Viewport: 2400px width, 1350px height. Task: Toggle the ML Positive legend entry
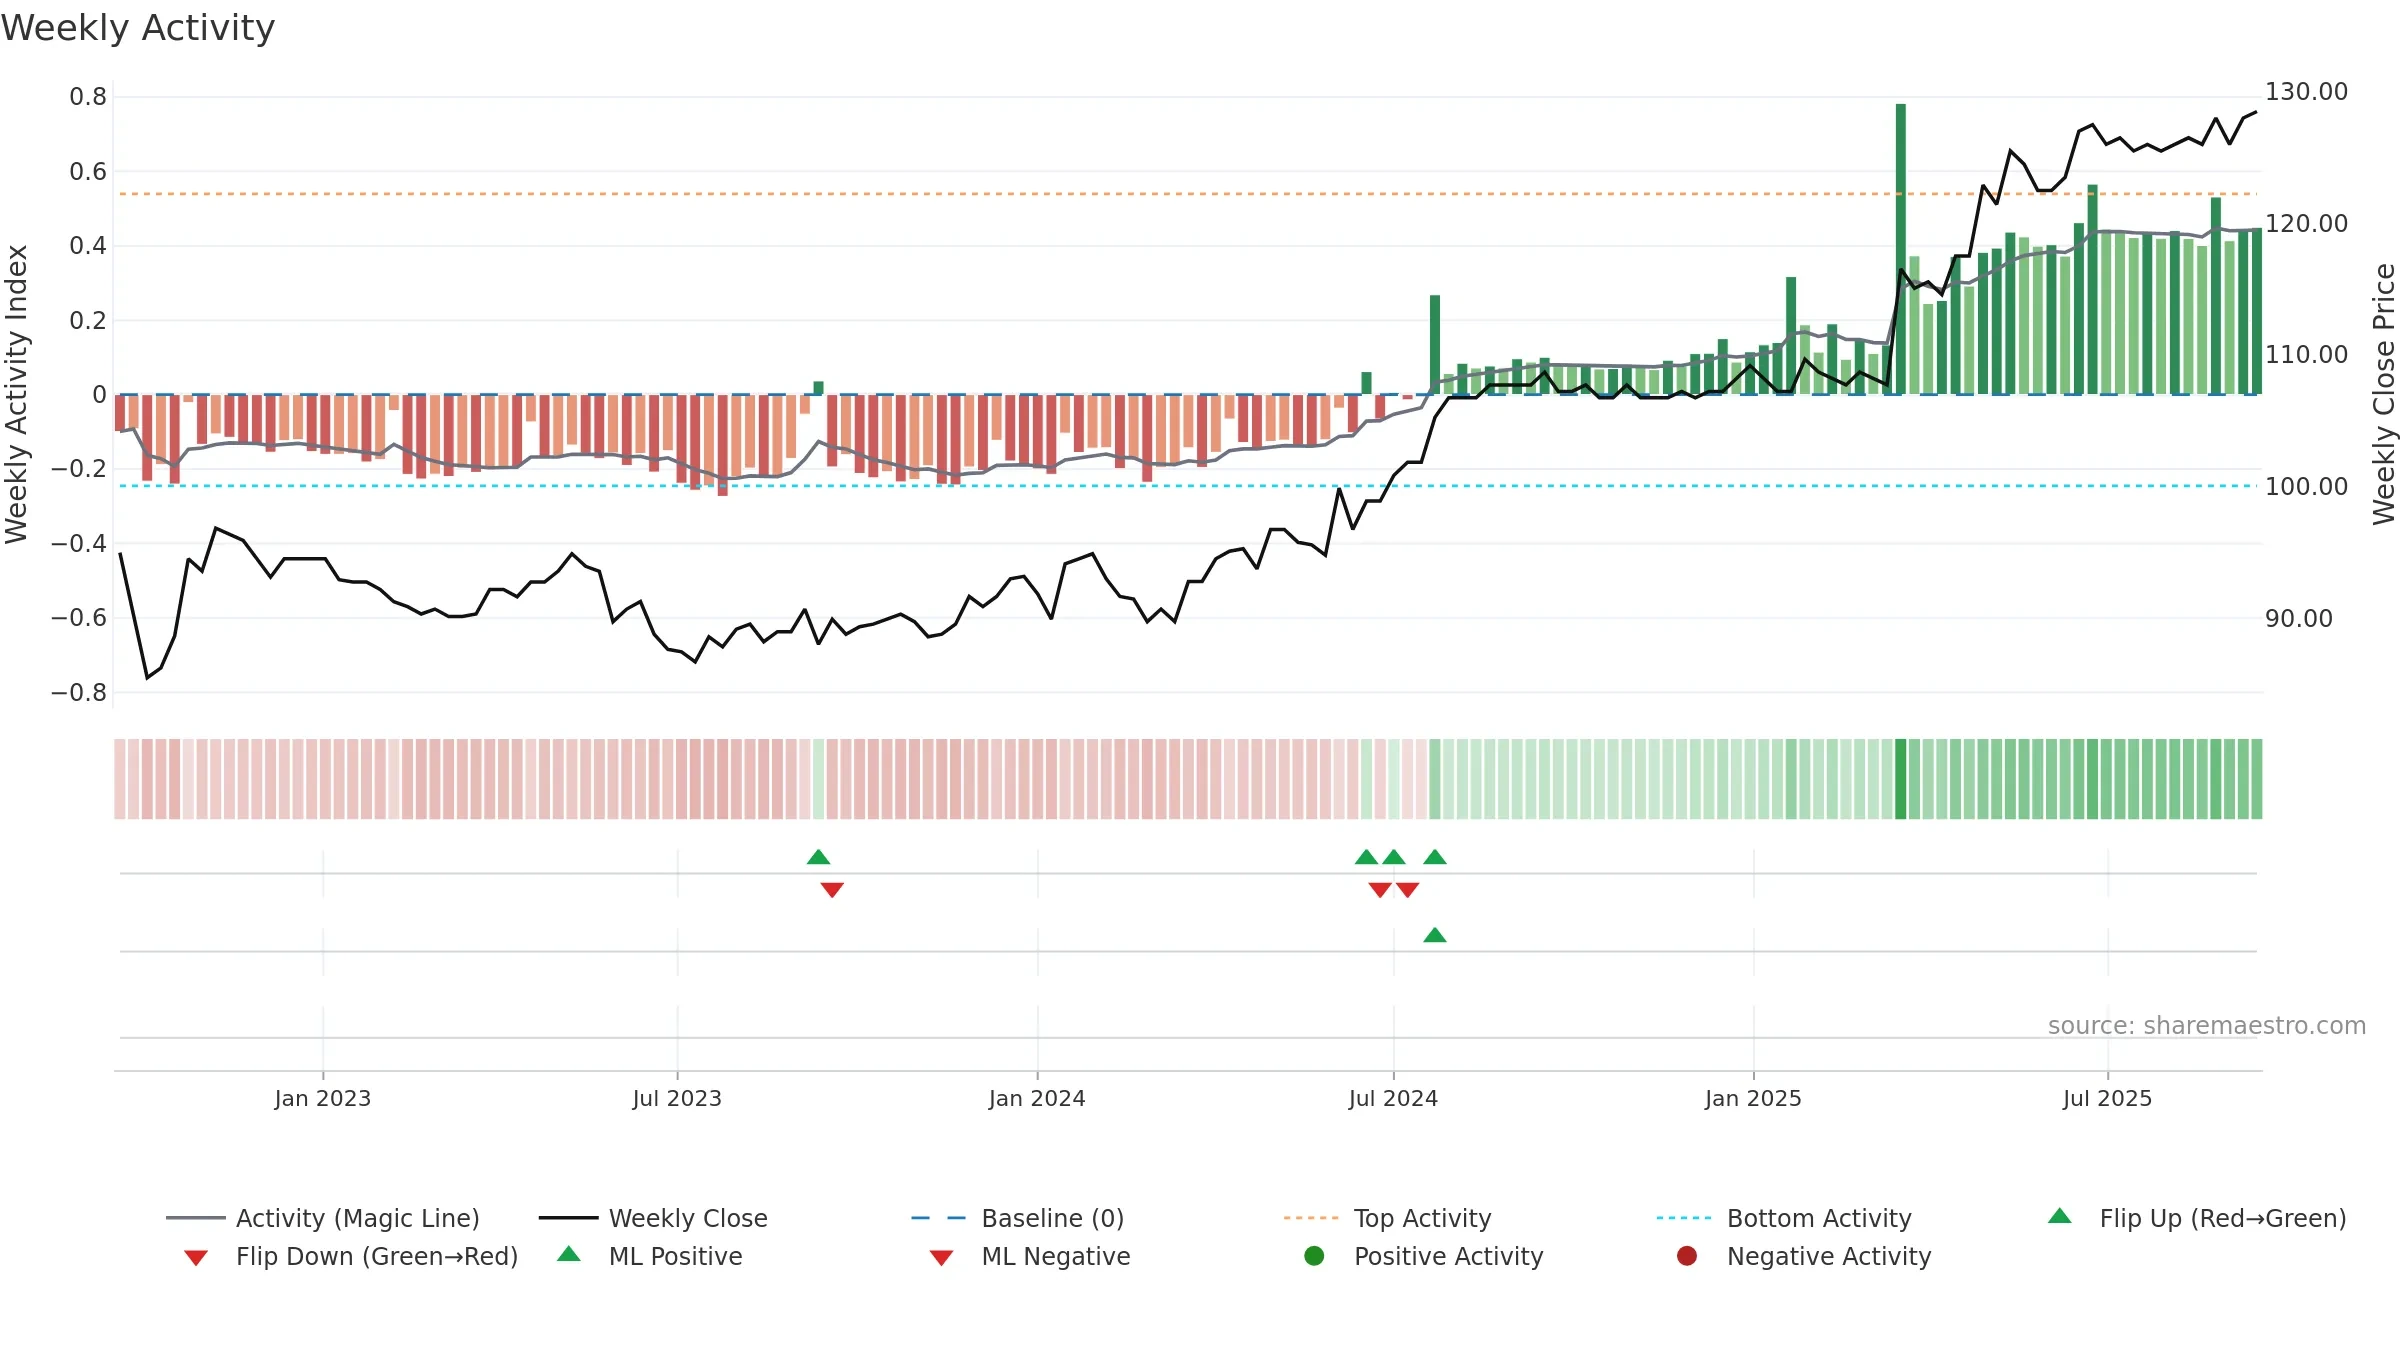coord(650,1256)
